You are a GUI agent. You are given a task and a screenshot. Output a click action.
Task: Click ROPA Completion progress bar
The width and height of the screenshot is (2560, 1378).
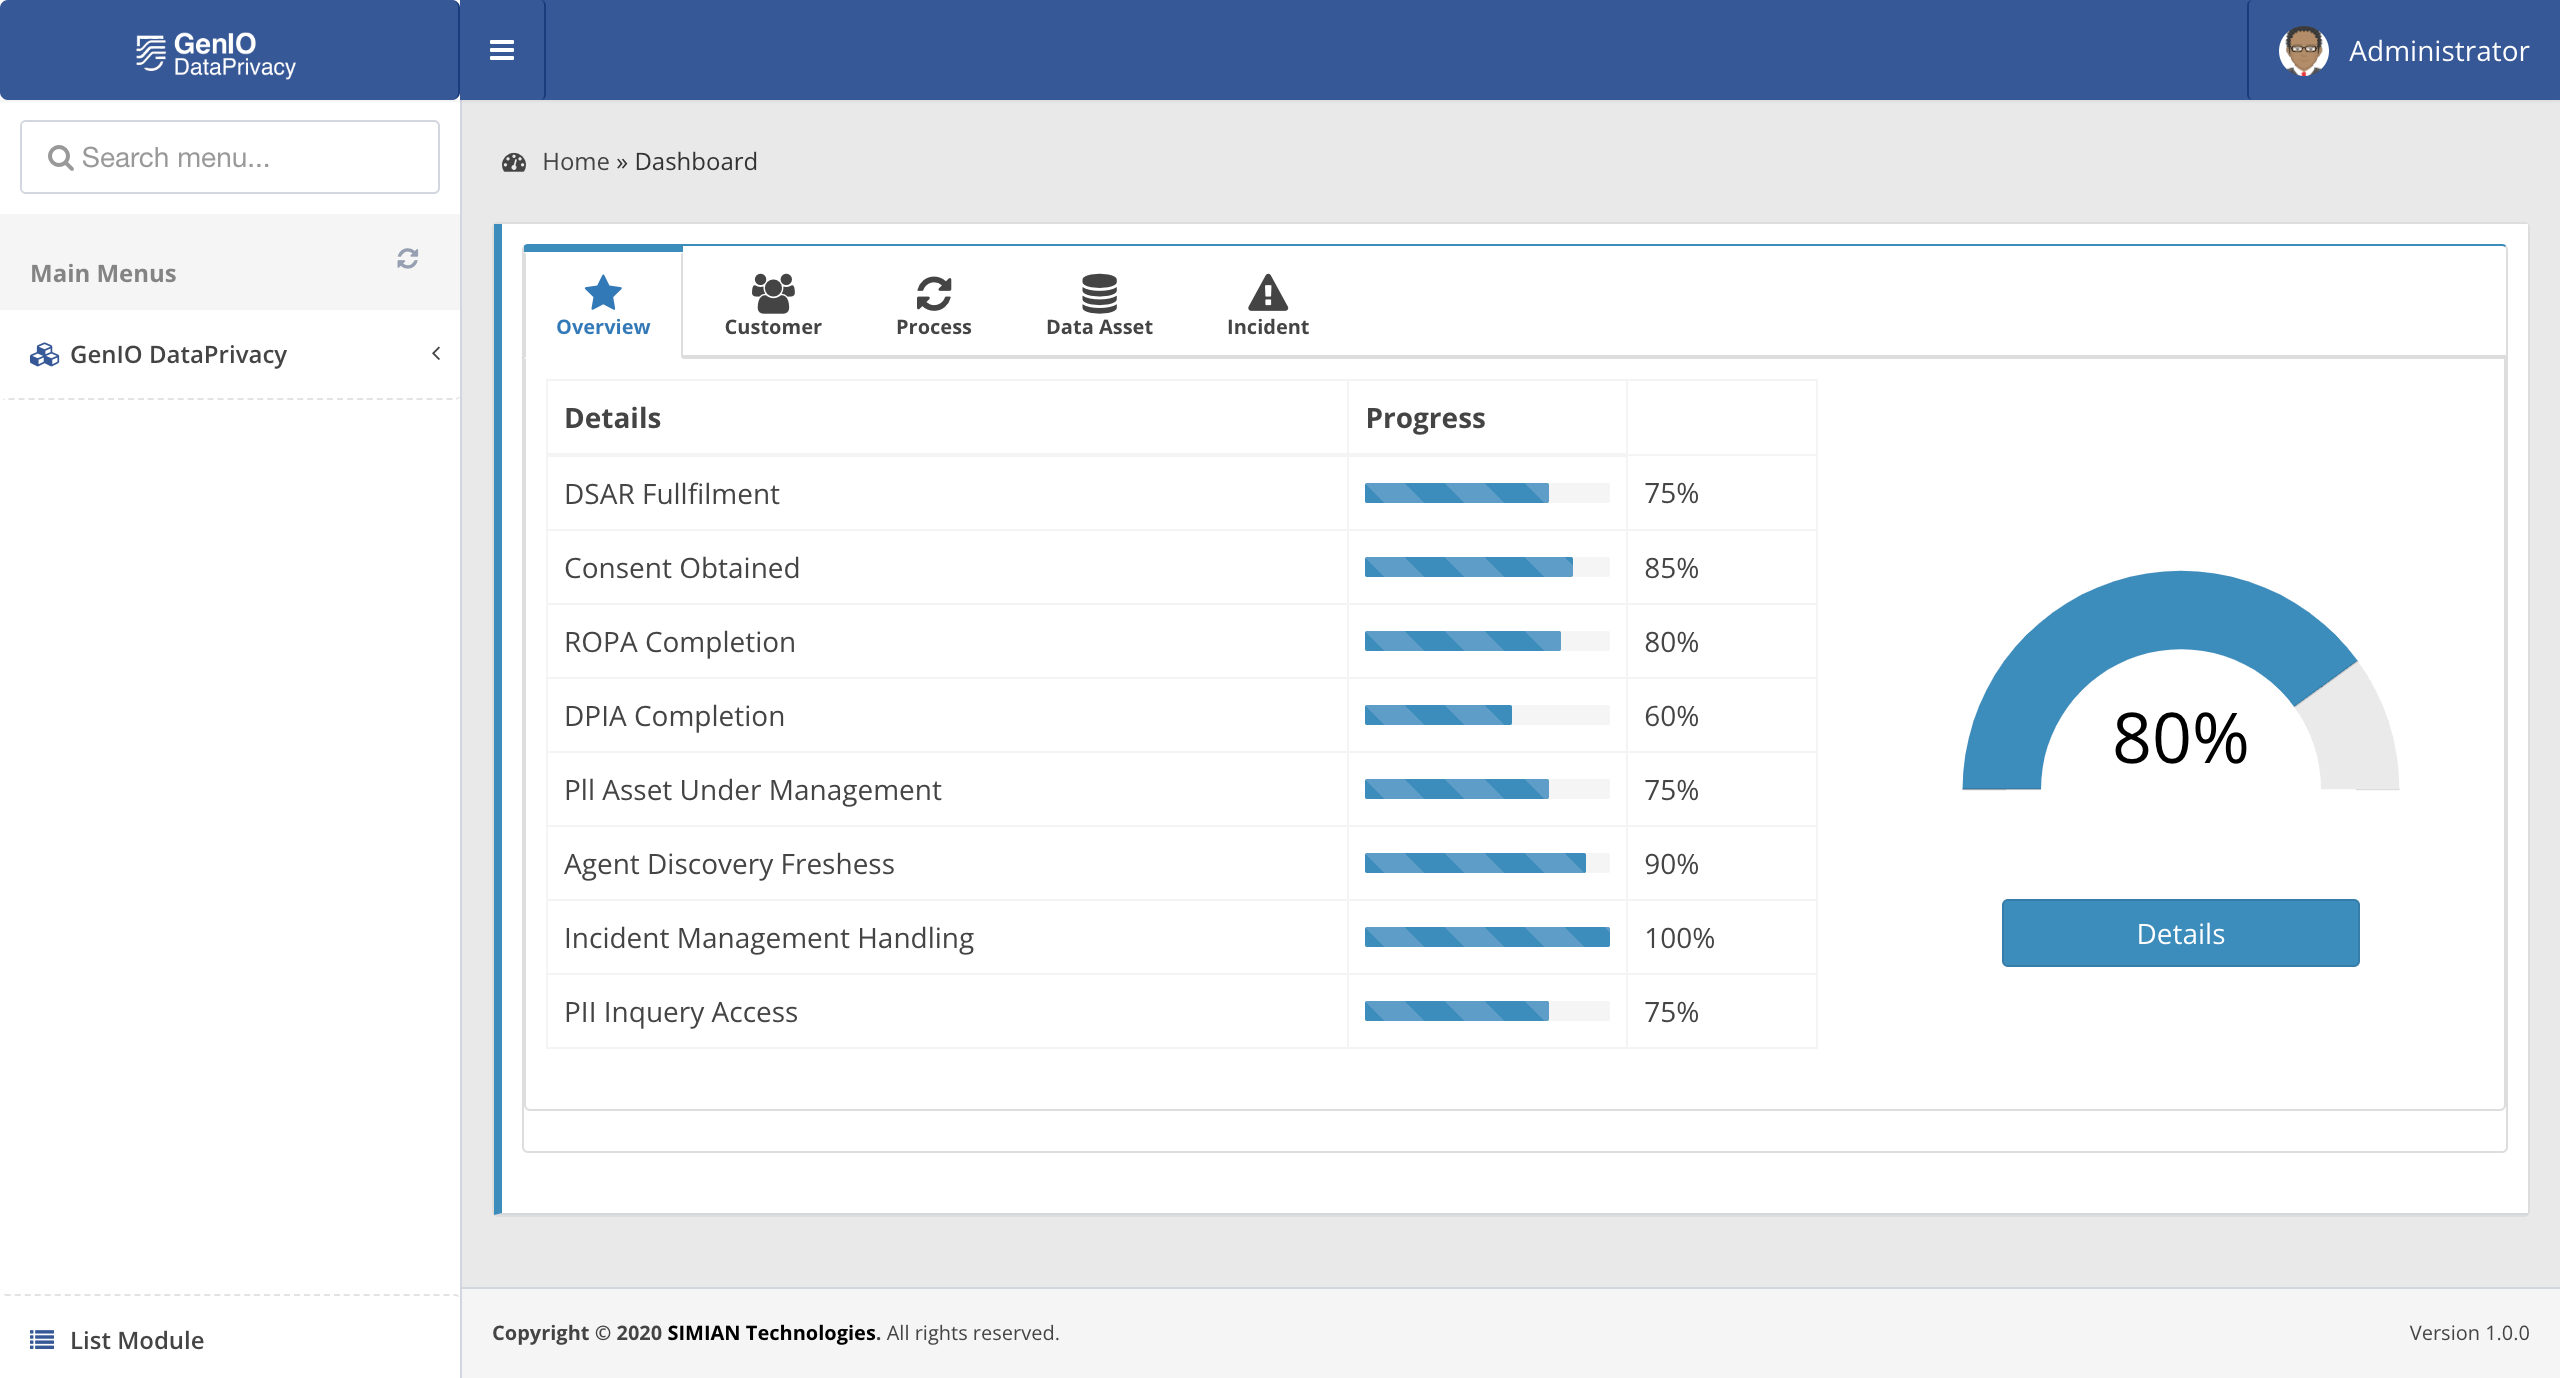[1487, 641]
